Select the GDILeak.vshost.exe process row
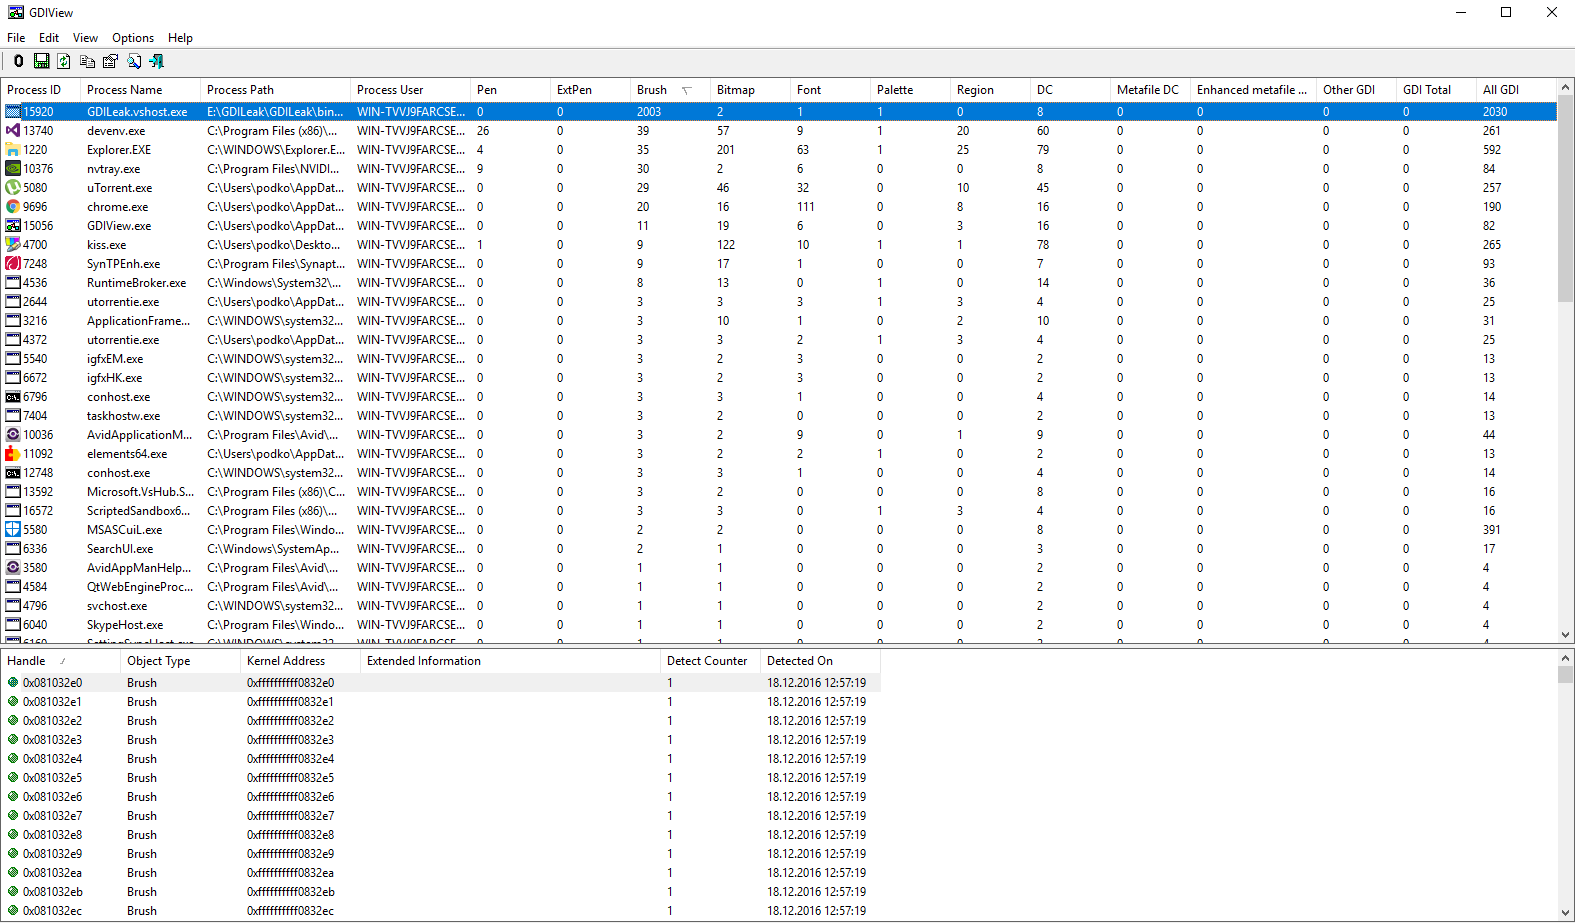 pos(779,112)
